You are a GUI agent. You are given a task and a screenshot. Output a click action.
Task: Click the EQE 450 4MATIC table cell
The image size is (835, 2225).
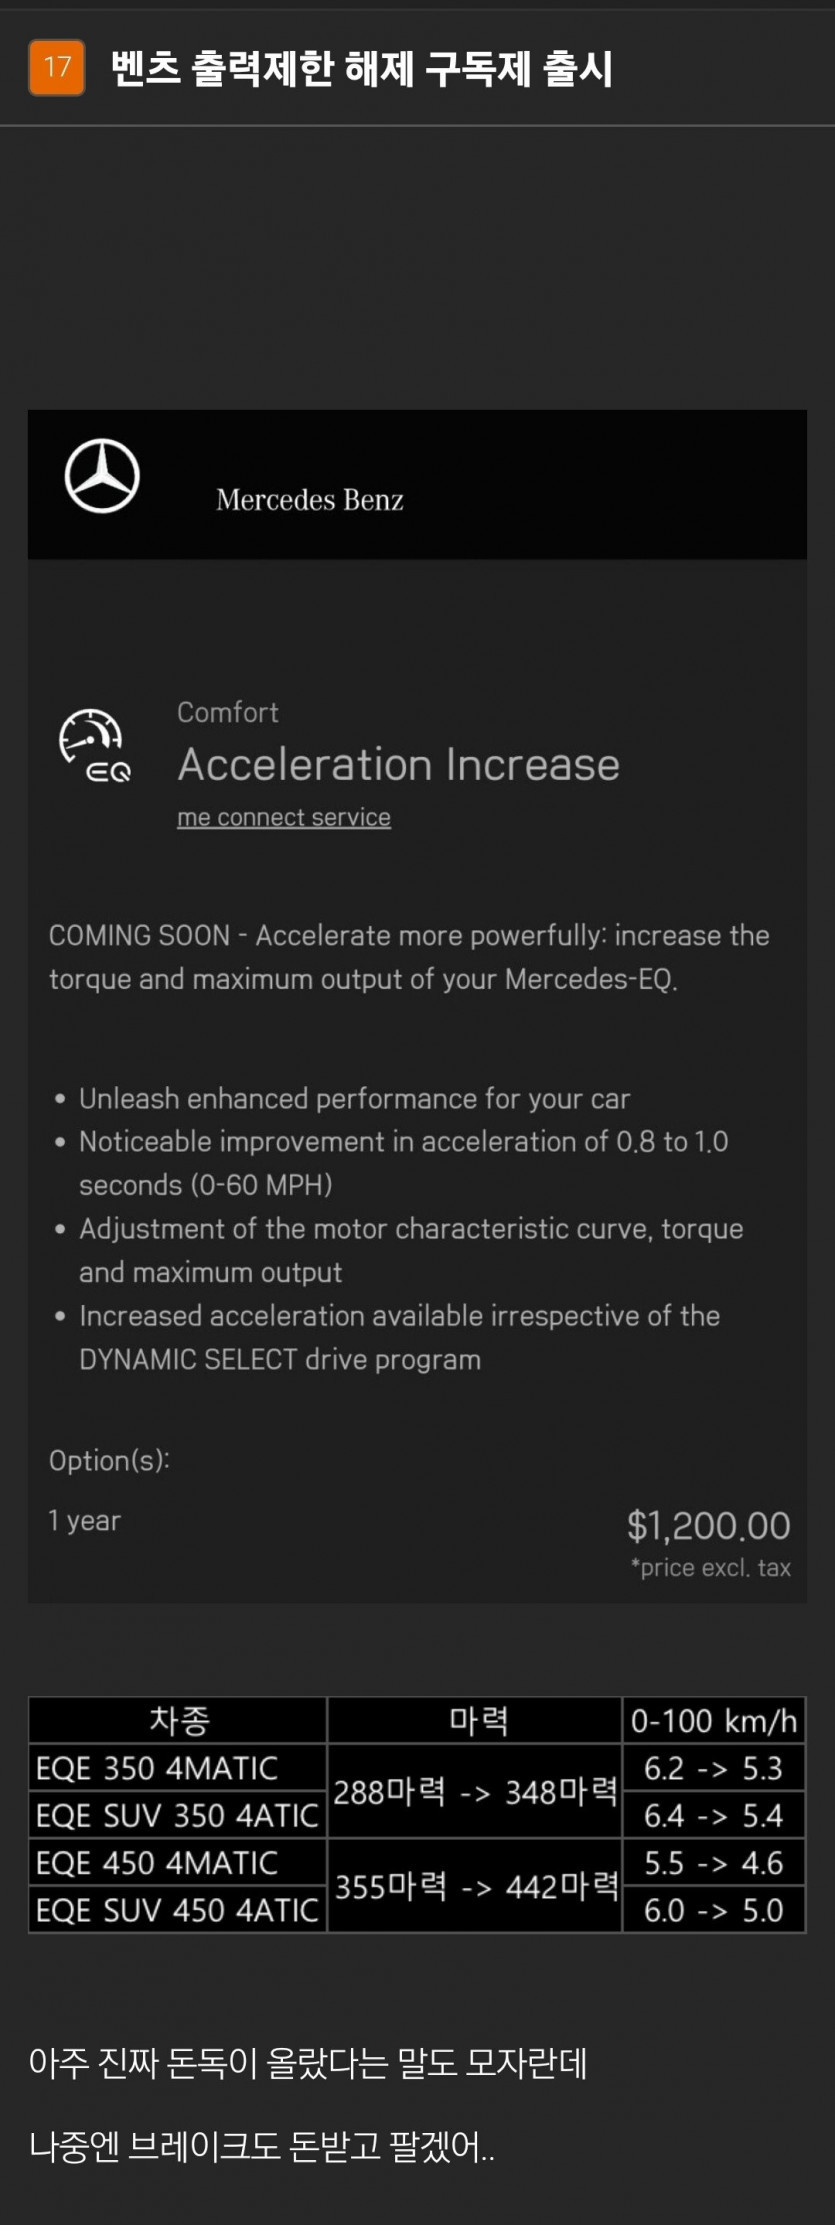(x=157, y=1862)
